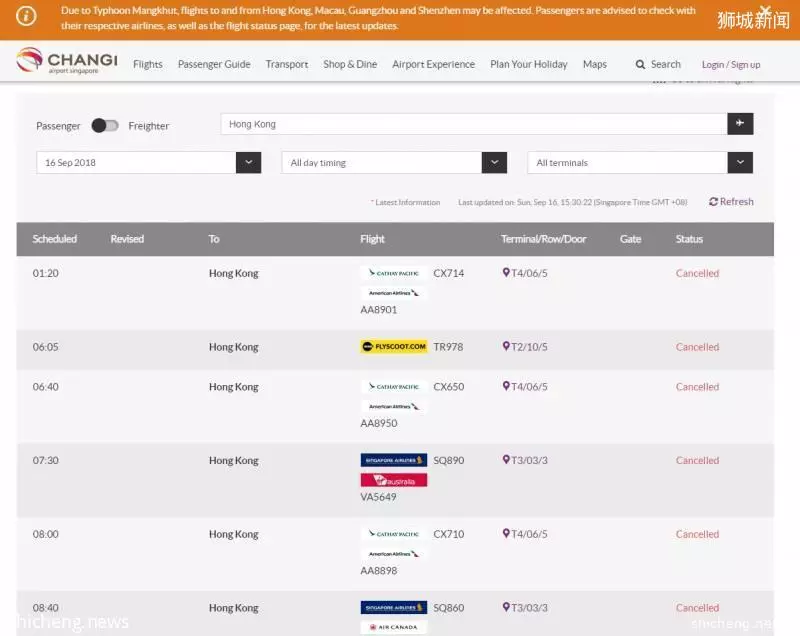Open the All day timing dropdown arrow

[494, 163]
